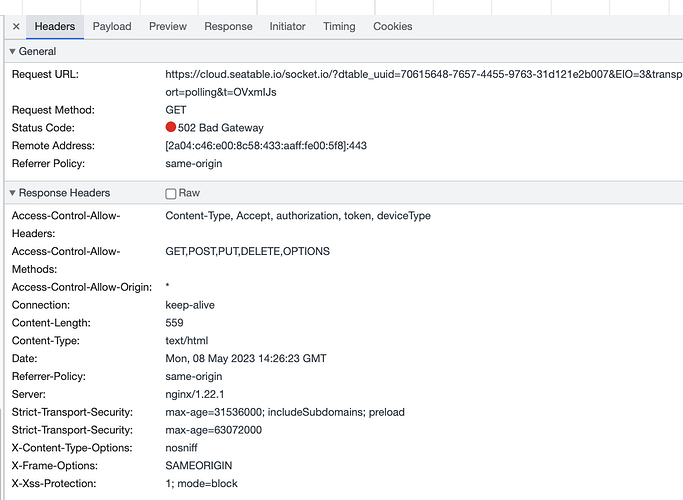Open the Initiator tab
Screen dimensions: 683x500
(x=287, y=27)
